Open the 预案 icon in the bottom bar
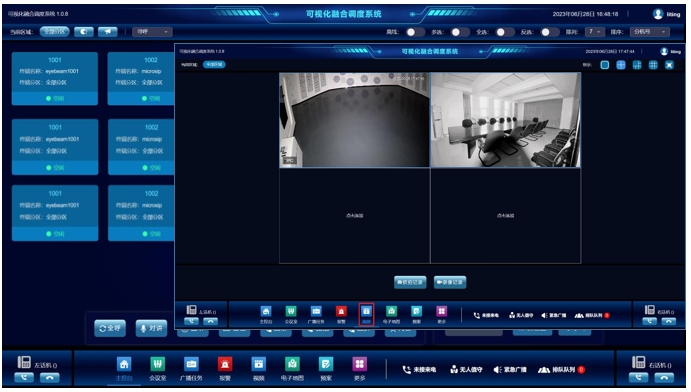Screen dimensions: 691x392 pyautogui.click(x=326, y=369)
